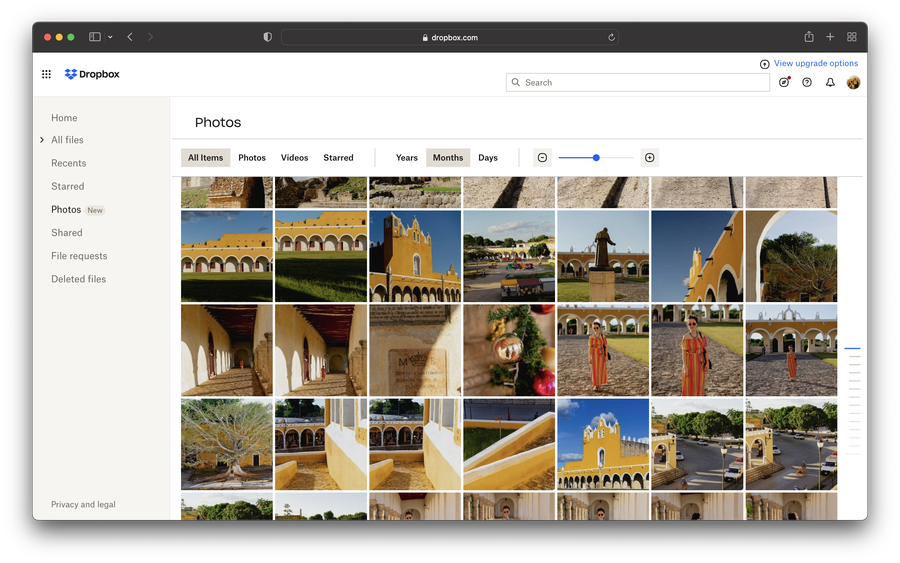Go to Home in sidebar
The height and width of the screenshot is (563, 900).
[64, 118]
